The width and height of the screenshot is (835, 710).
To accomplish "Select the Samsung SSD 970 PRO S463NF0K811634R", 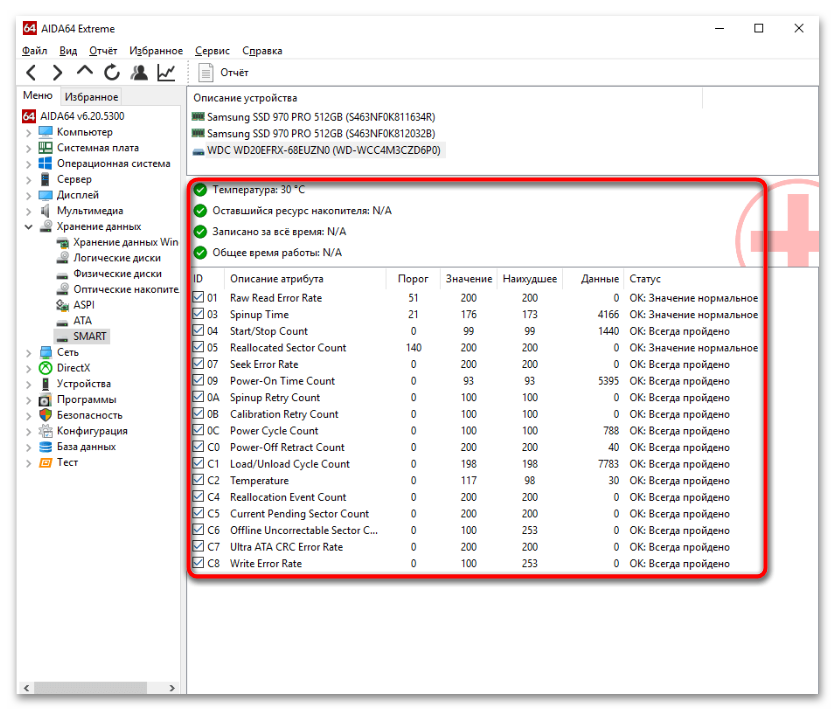I will [x=314, y=117].
